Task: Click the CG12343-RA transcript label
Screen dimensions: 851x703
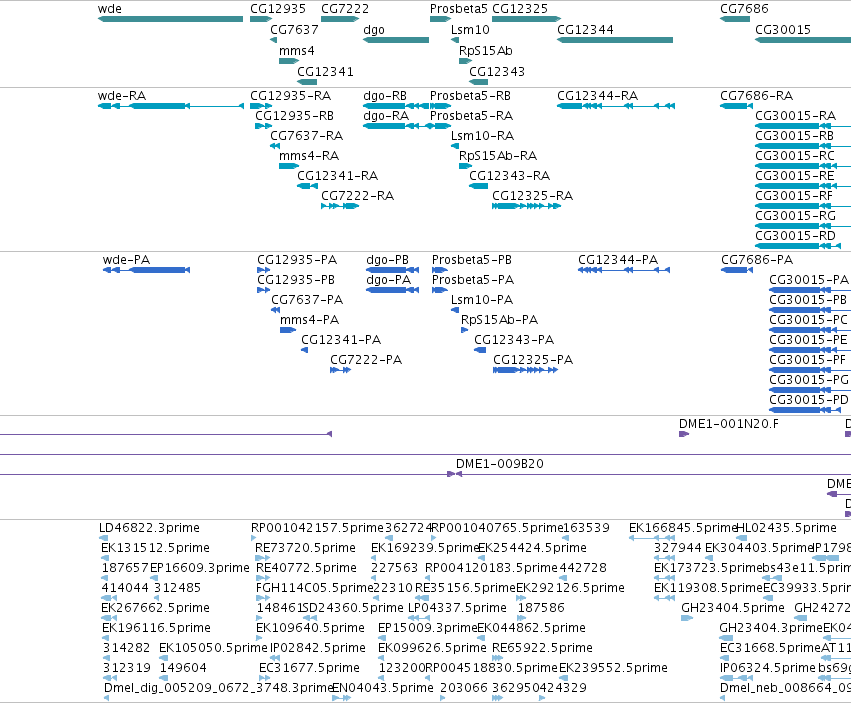Action: (509, 176)
